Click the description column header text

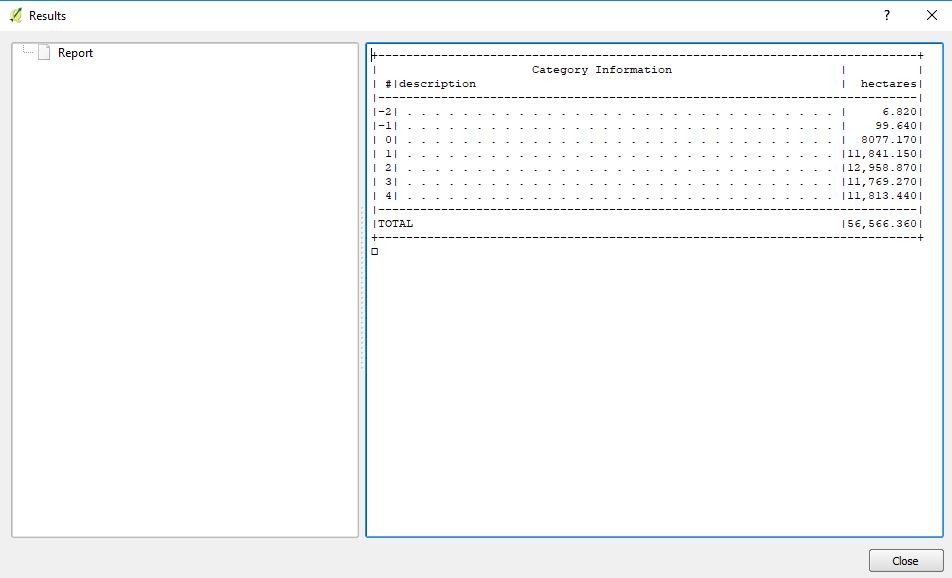(437, 84)
